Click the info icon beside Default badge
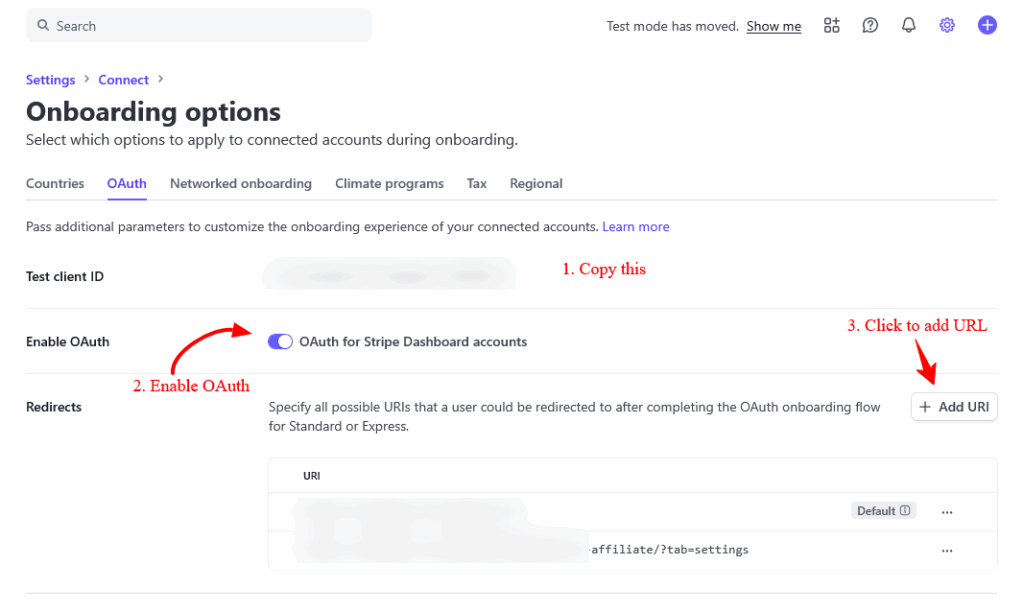Screen dimensions: 1024x611 (x=905, y=511)
